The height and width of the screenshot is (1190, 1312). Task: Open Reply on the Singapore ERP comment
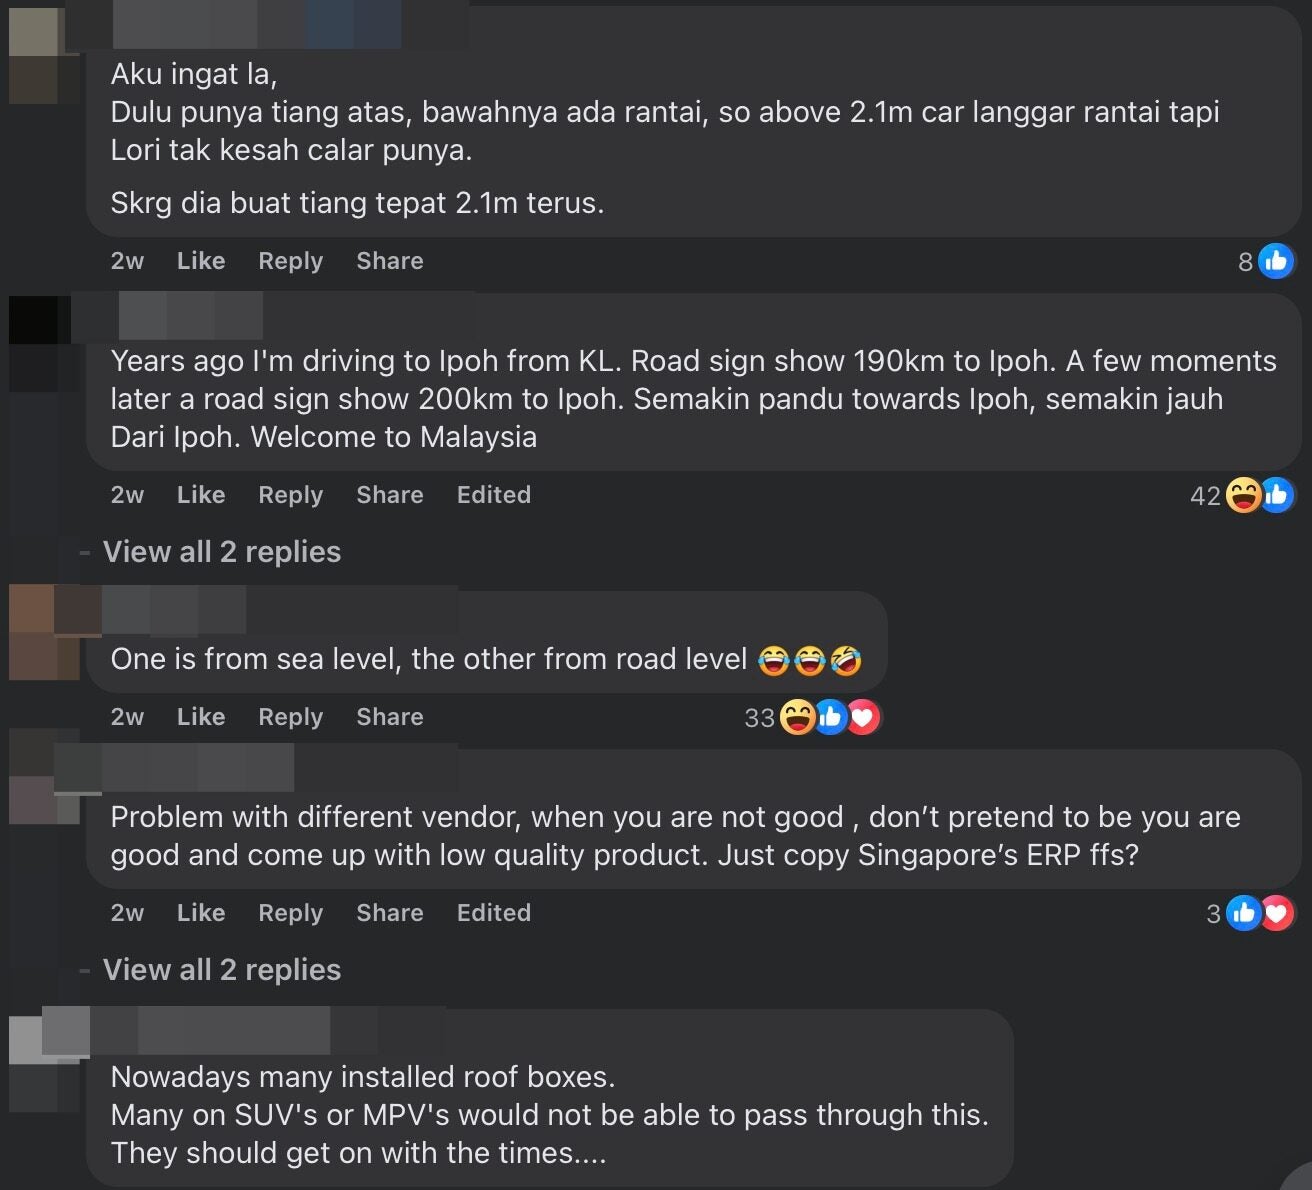pyautogui.click(x=289, y=913)
